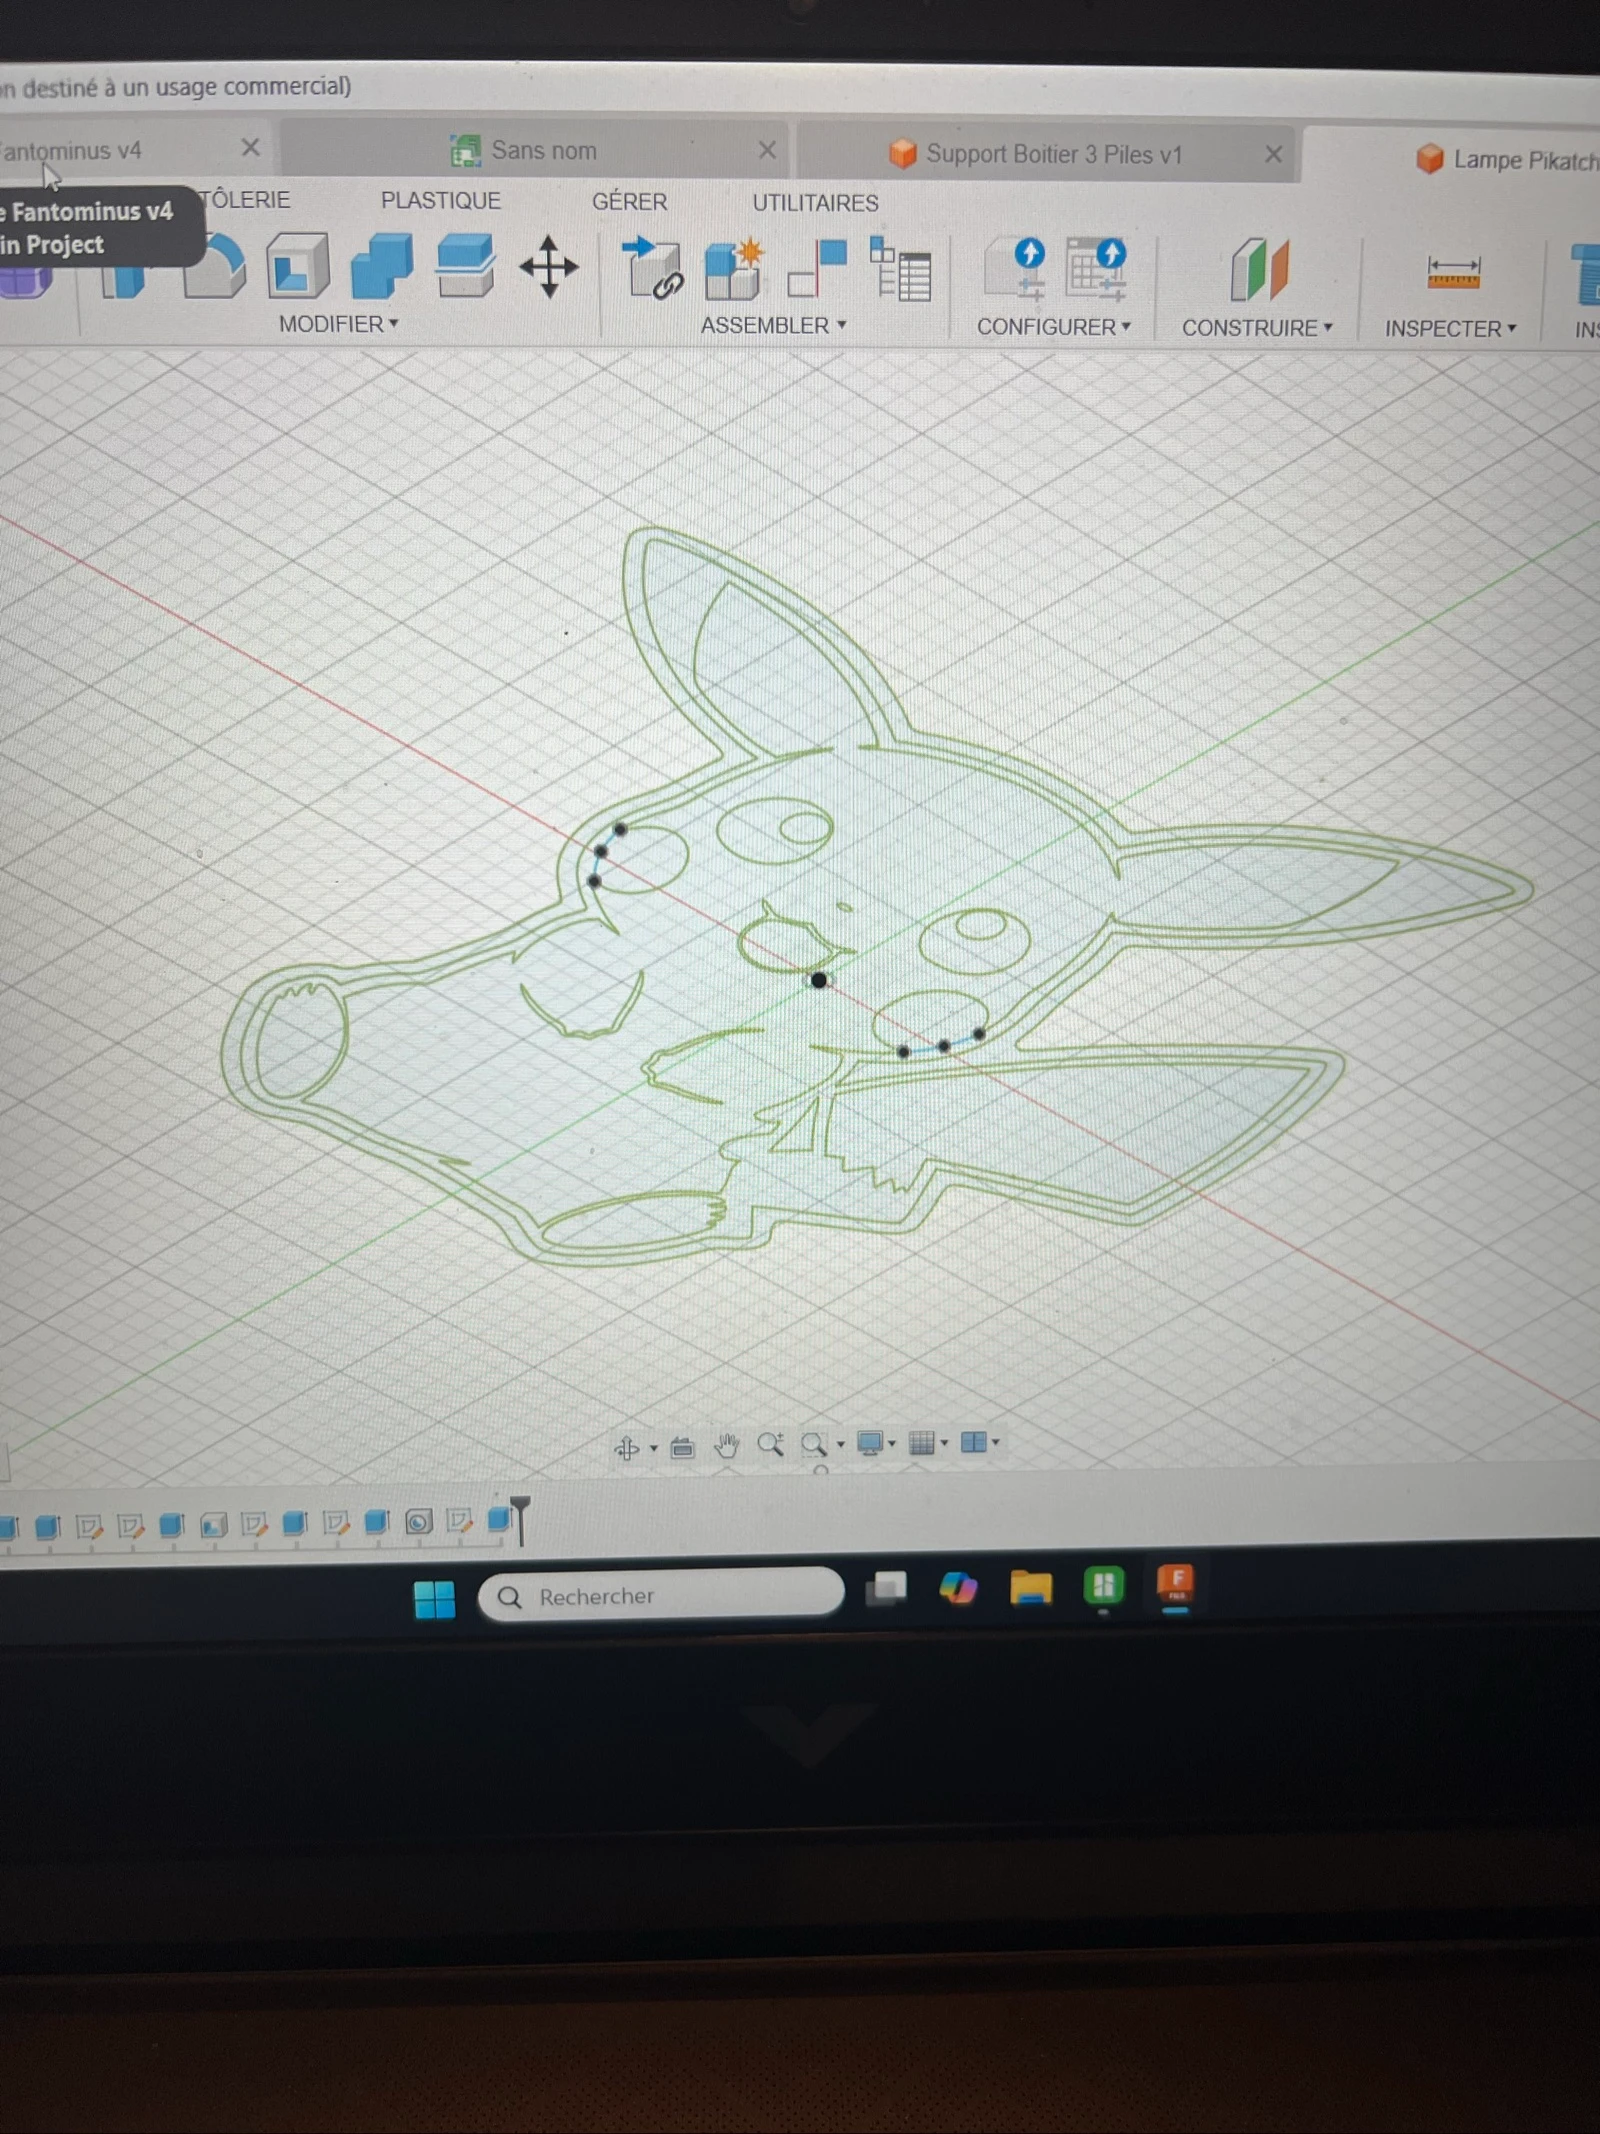Activate the Move/Copy four-arrow tool
The width and height of the screenshot is (1600, 2134).
click(x=548, y=267)
